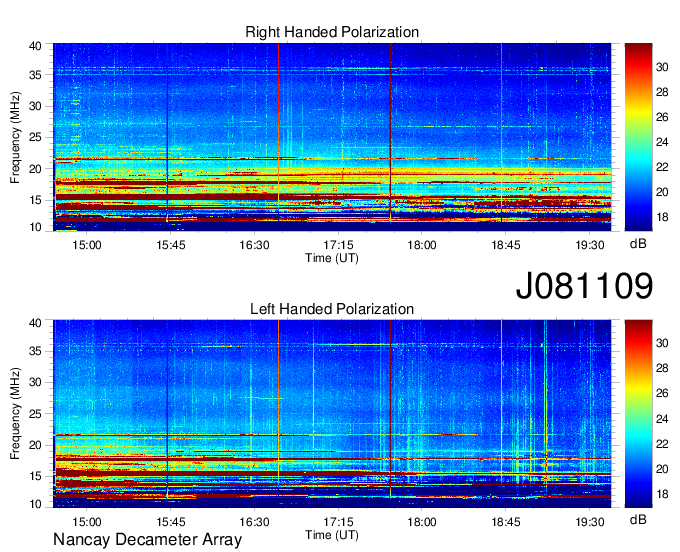Select the J081109 observation label
This screenshot has width=680, height=552.
coord(584,285)
